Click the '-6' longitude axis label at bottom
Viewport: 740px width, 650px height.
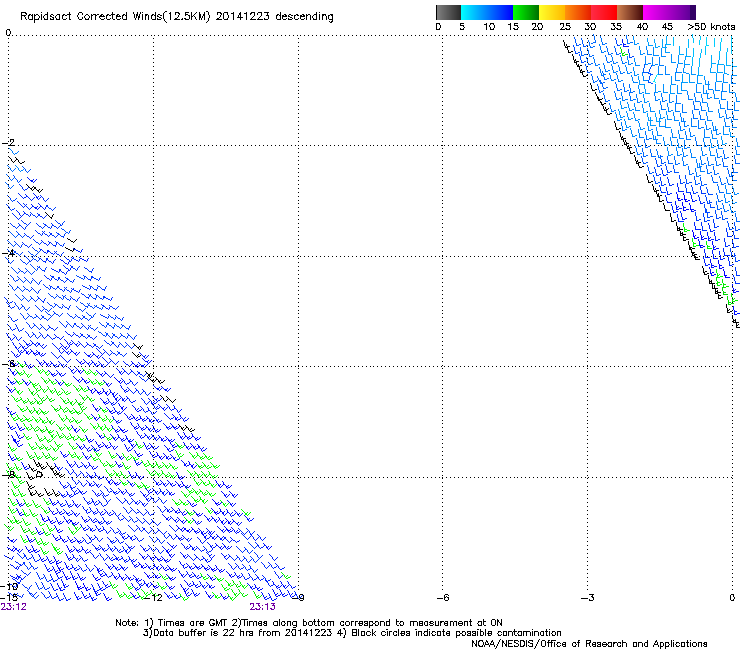pyautogui.click(x=442, y=598)
